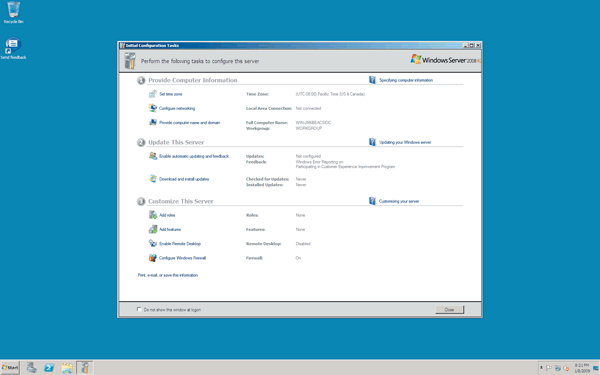Show hidden tray icons arrow
This screenshot has width=600, height=375.
click(x=541, y=368)
